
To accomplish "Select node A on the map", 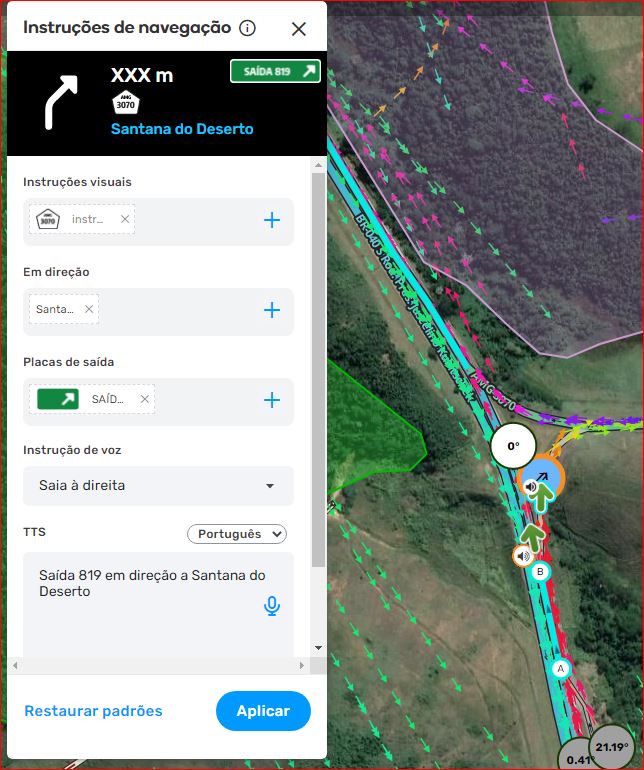I will pos(560,668).
